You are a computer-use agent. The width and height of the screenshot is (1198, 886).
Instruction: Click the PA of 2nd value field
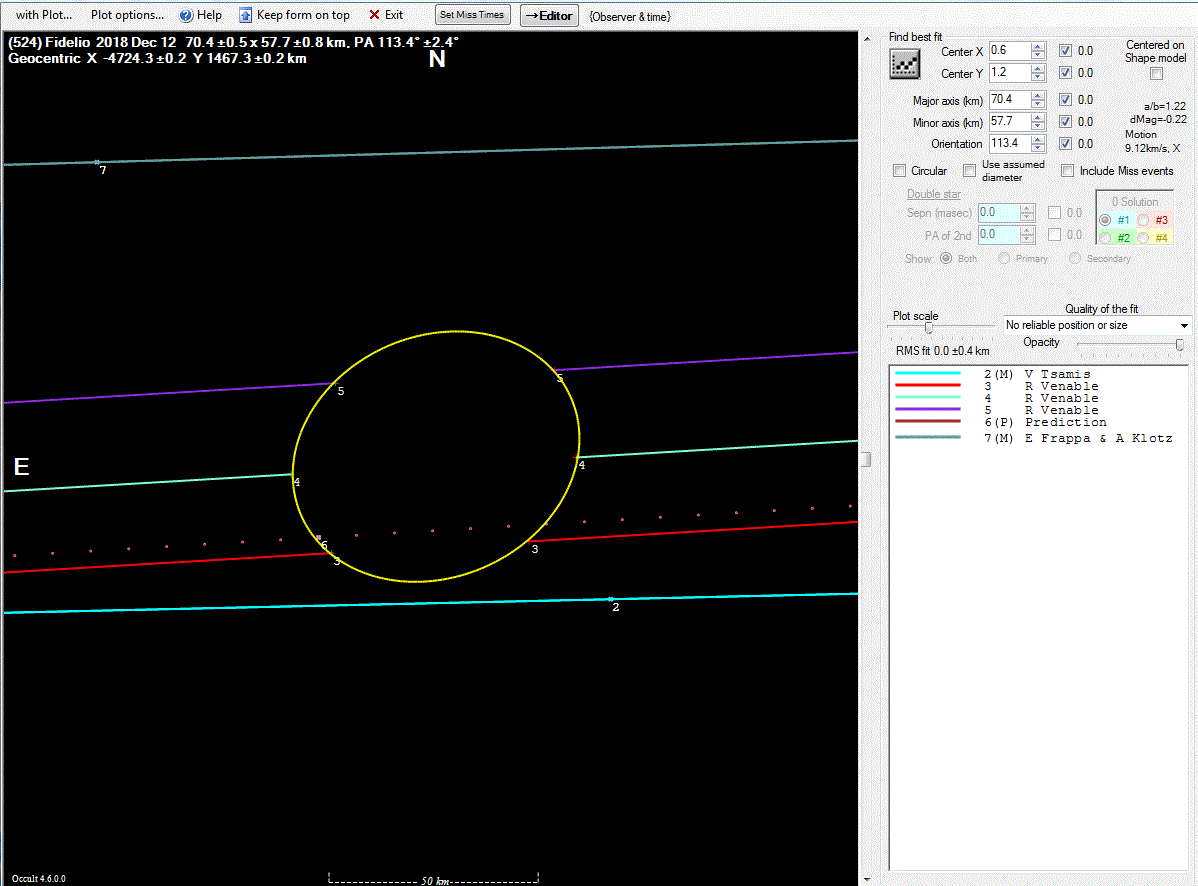999,234
